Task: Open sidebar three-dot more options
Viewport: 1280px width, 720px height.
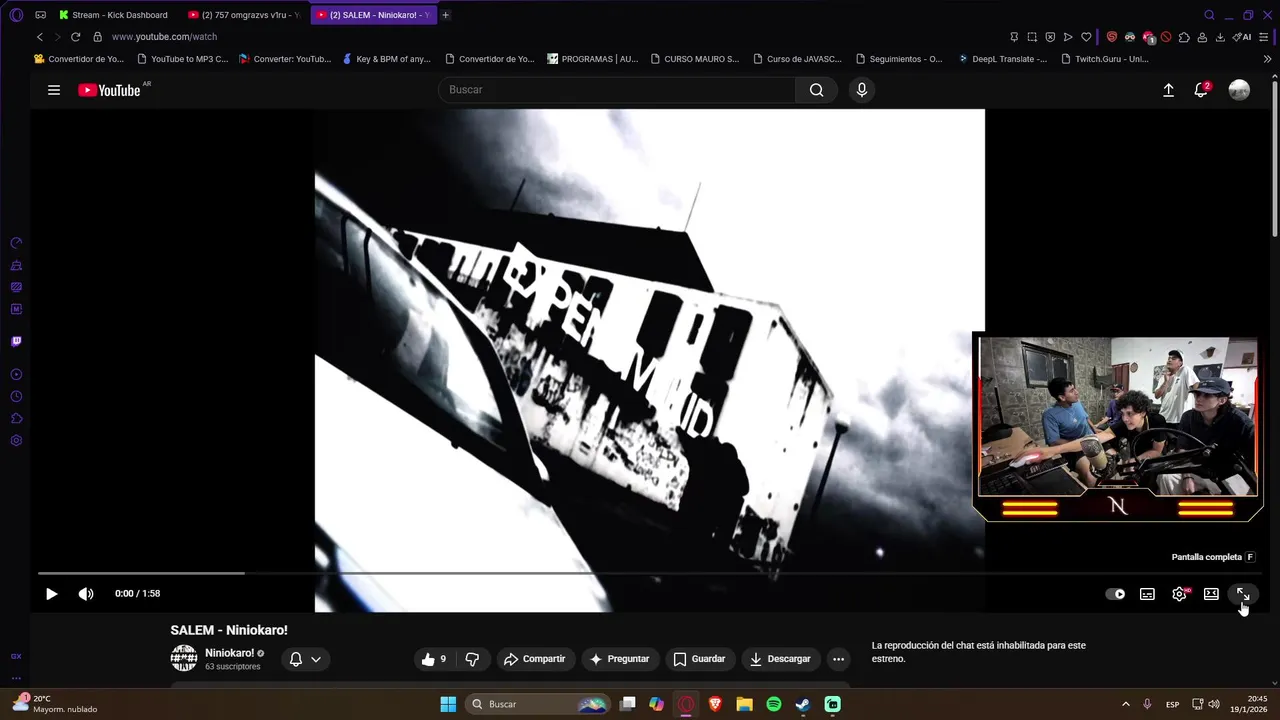Action: pyautogui.click(x=16, y=678)
